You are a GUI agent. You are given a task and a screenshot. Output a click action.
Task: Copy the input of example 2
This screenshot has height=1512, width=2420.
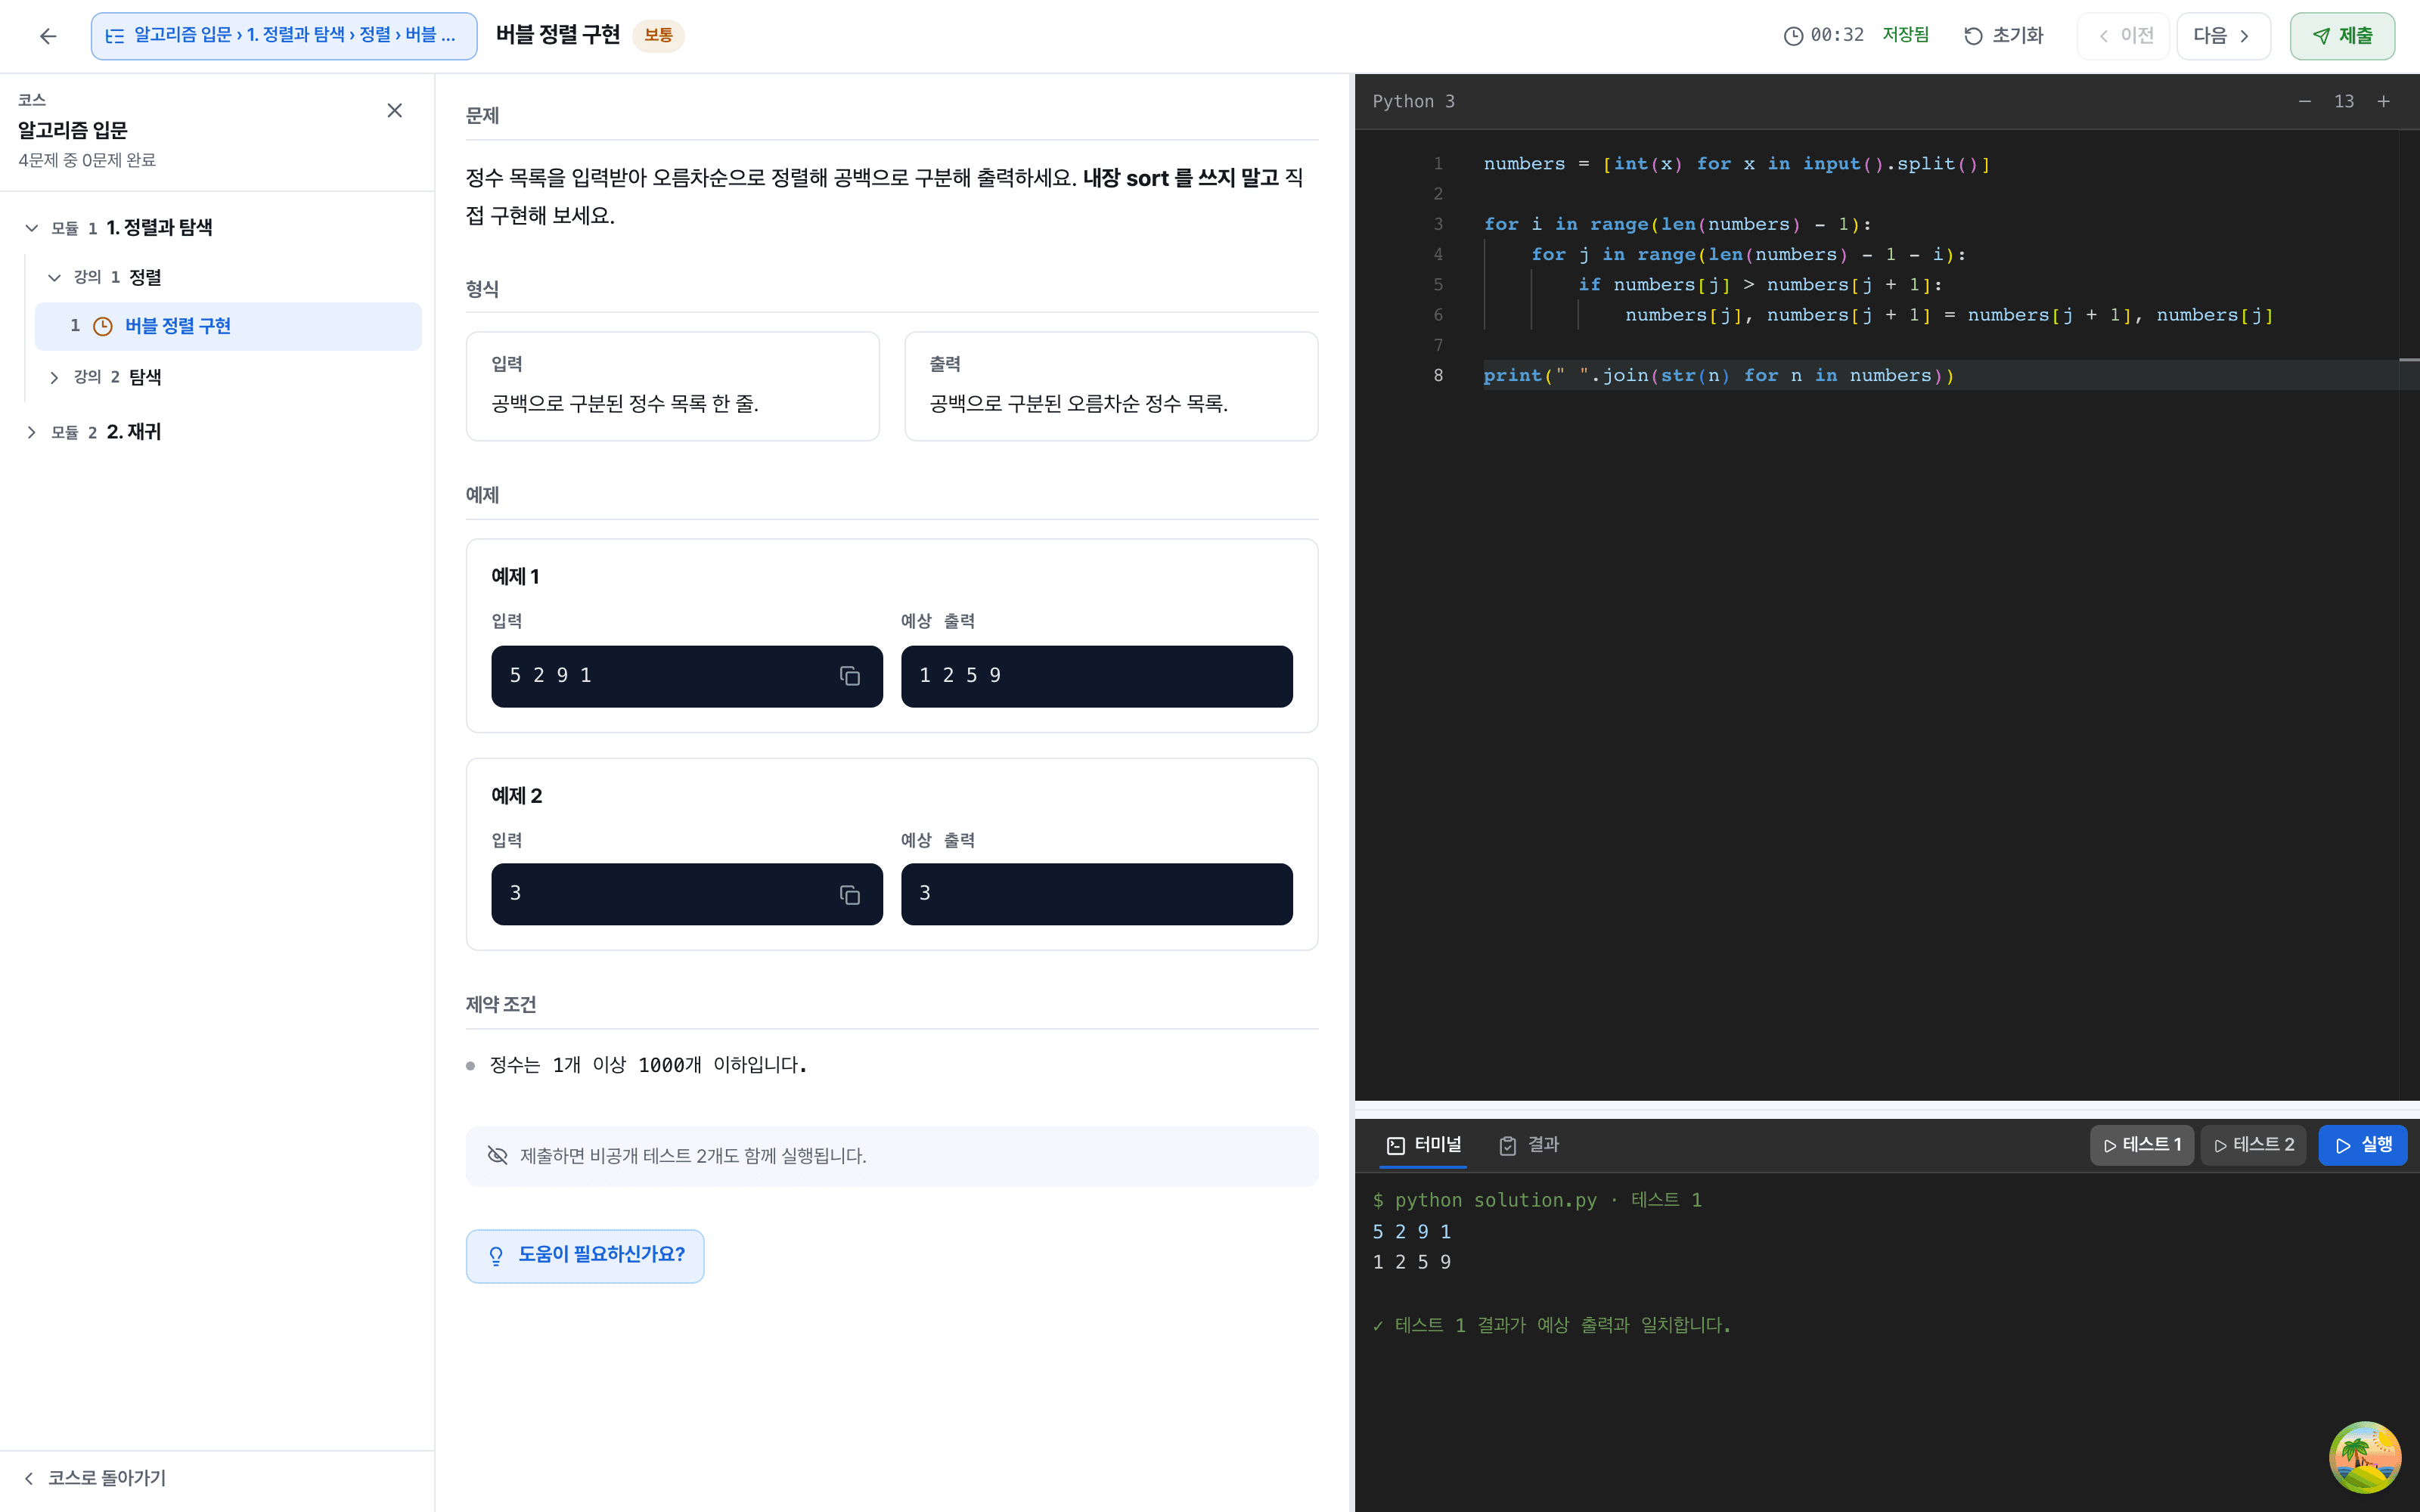849,894
